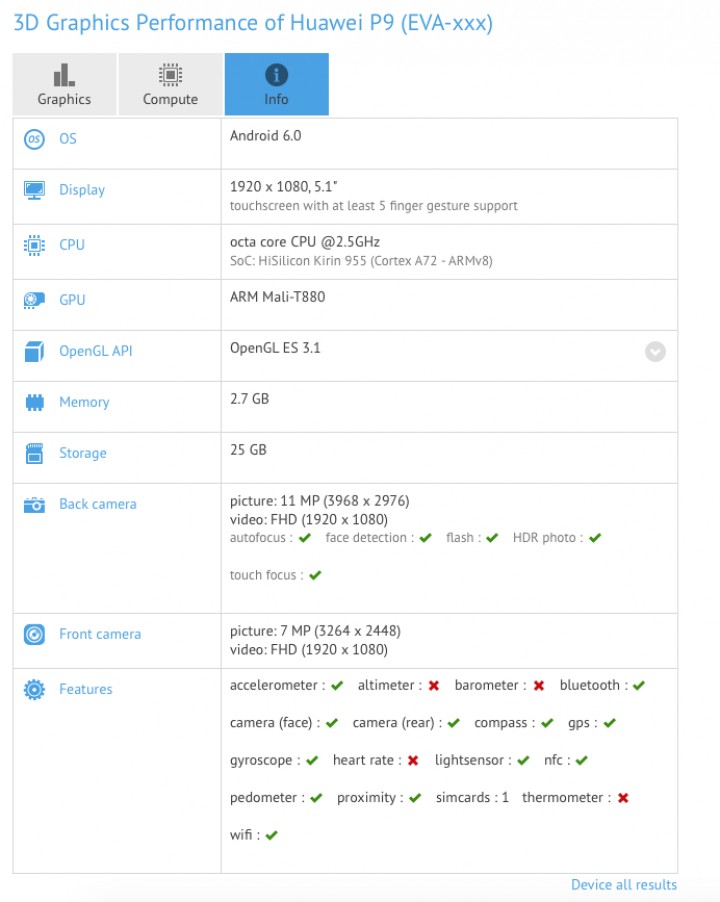Click the CPU chip icon

click(x=35, y=245)
